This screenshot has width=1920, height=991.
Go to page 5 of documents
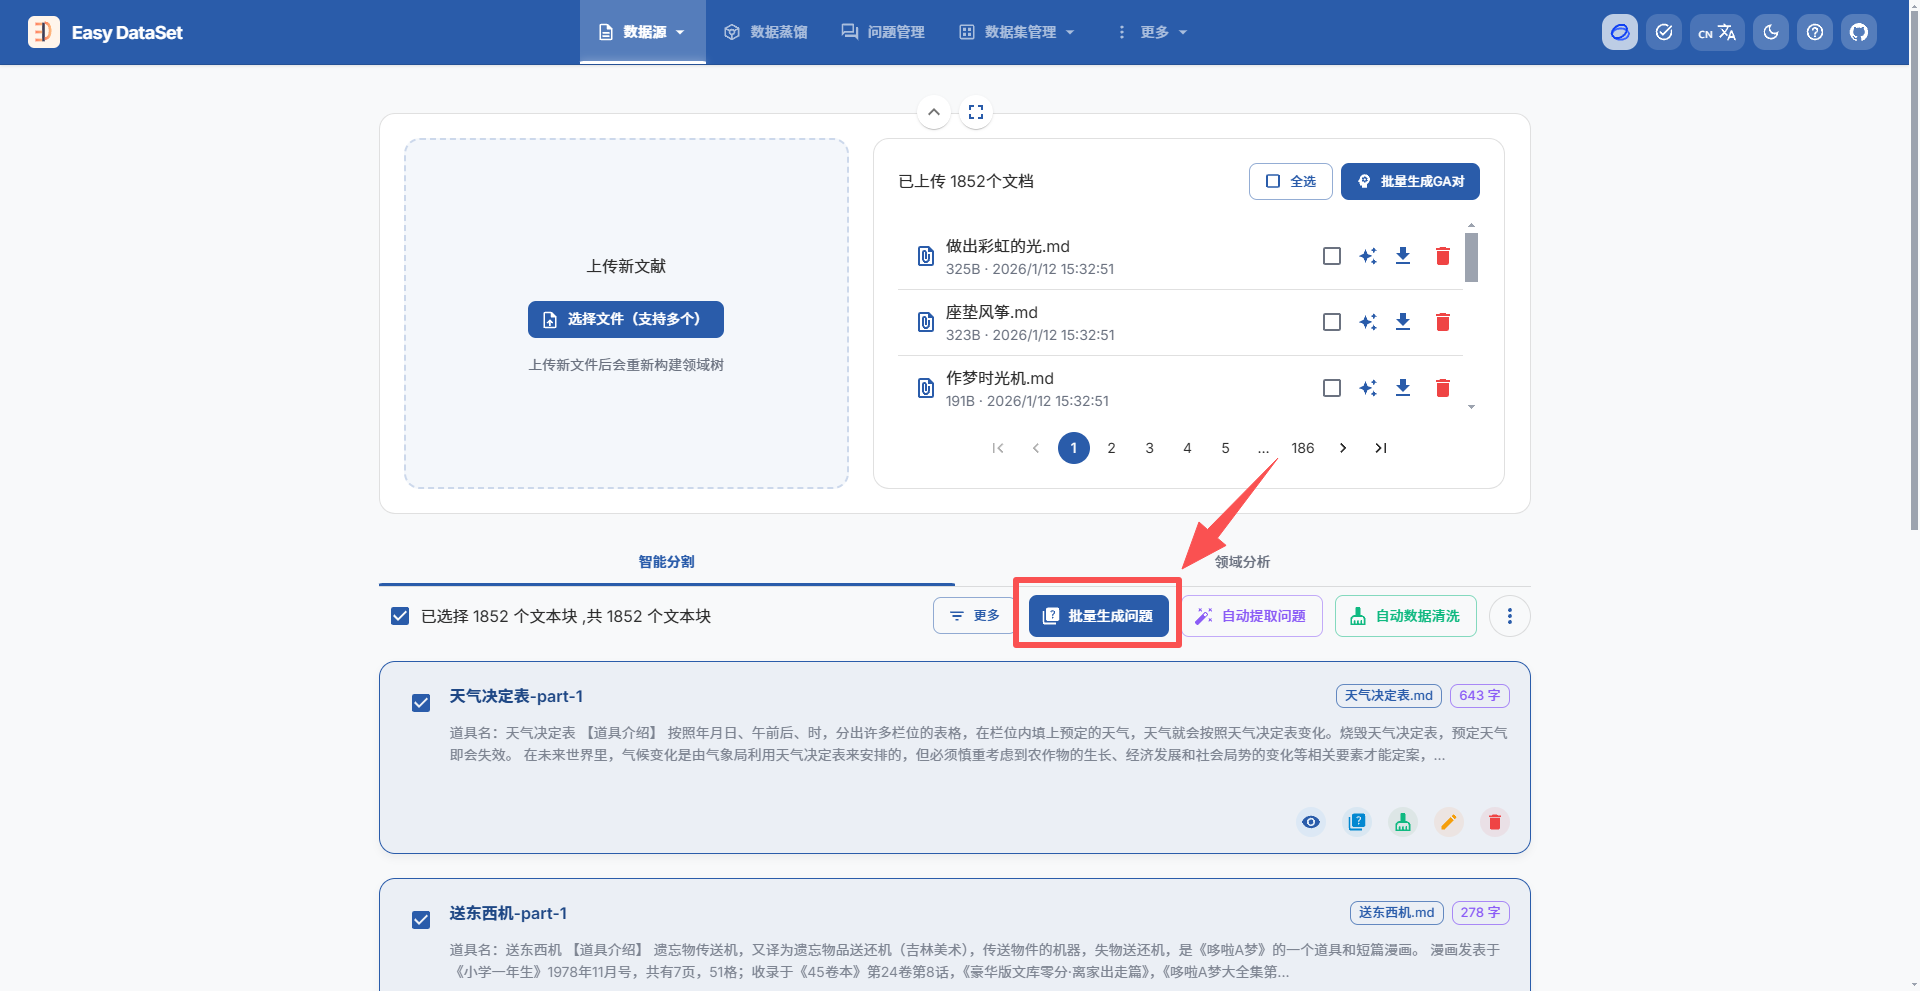point(1225,448)
